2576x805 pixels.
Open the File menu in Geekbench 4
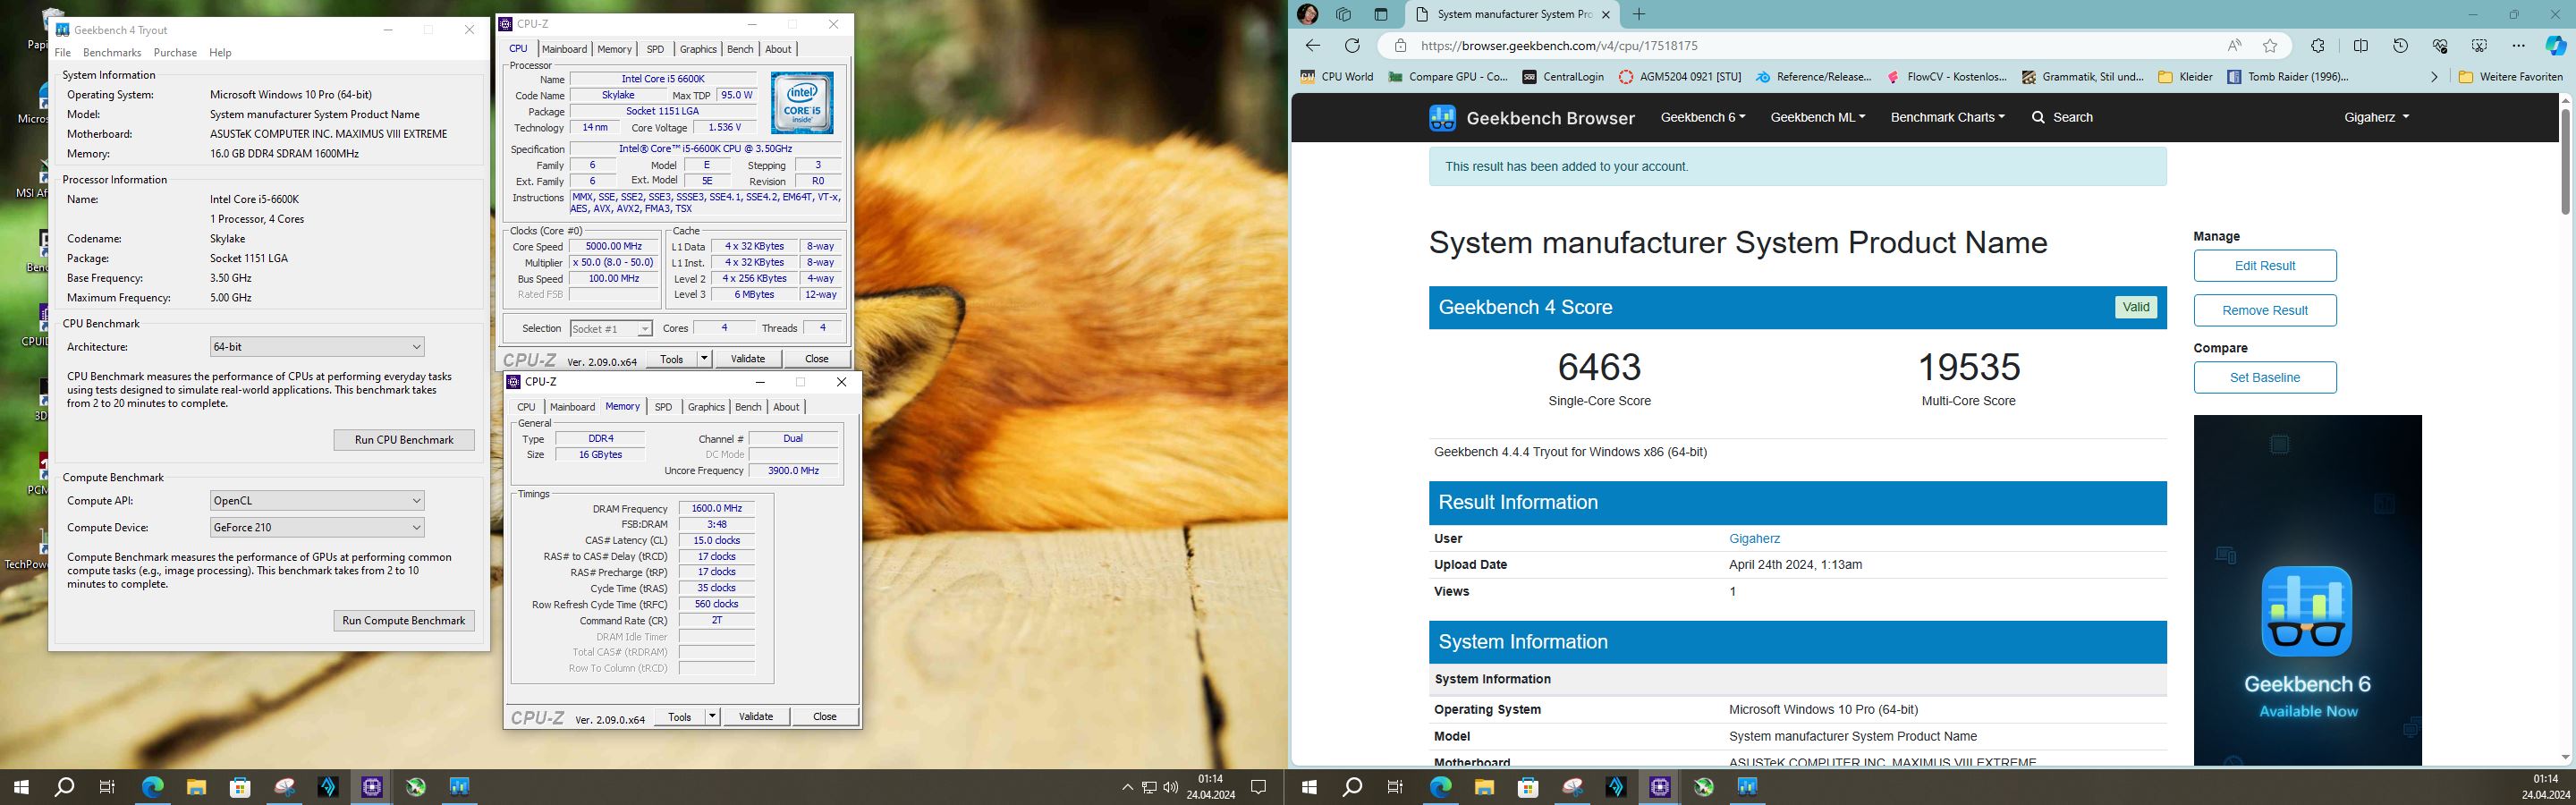(63, 52)
